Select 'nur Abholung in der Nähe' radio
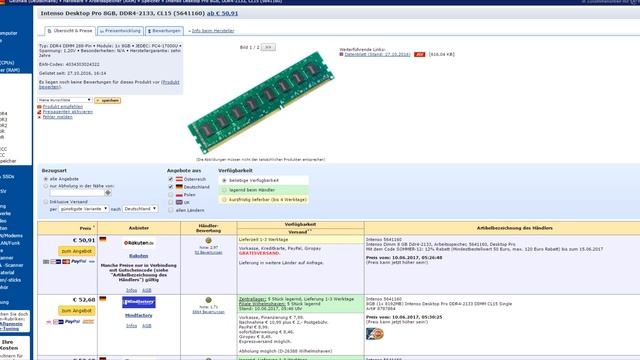 [46, 186]
